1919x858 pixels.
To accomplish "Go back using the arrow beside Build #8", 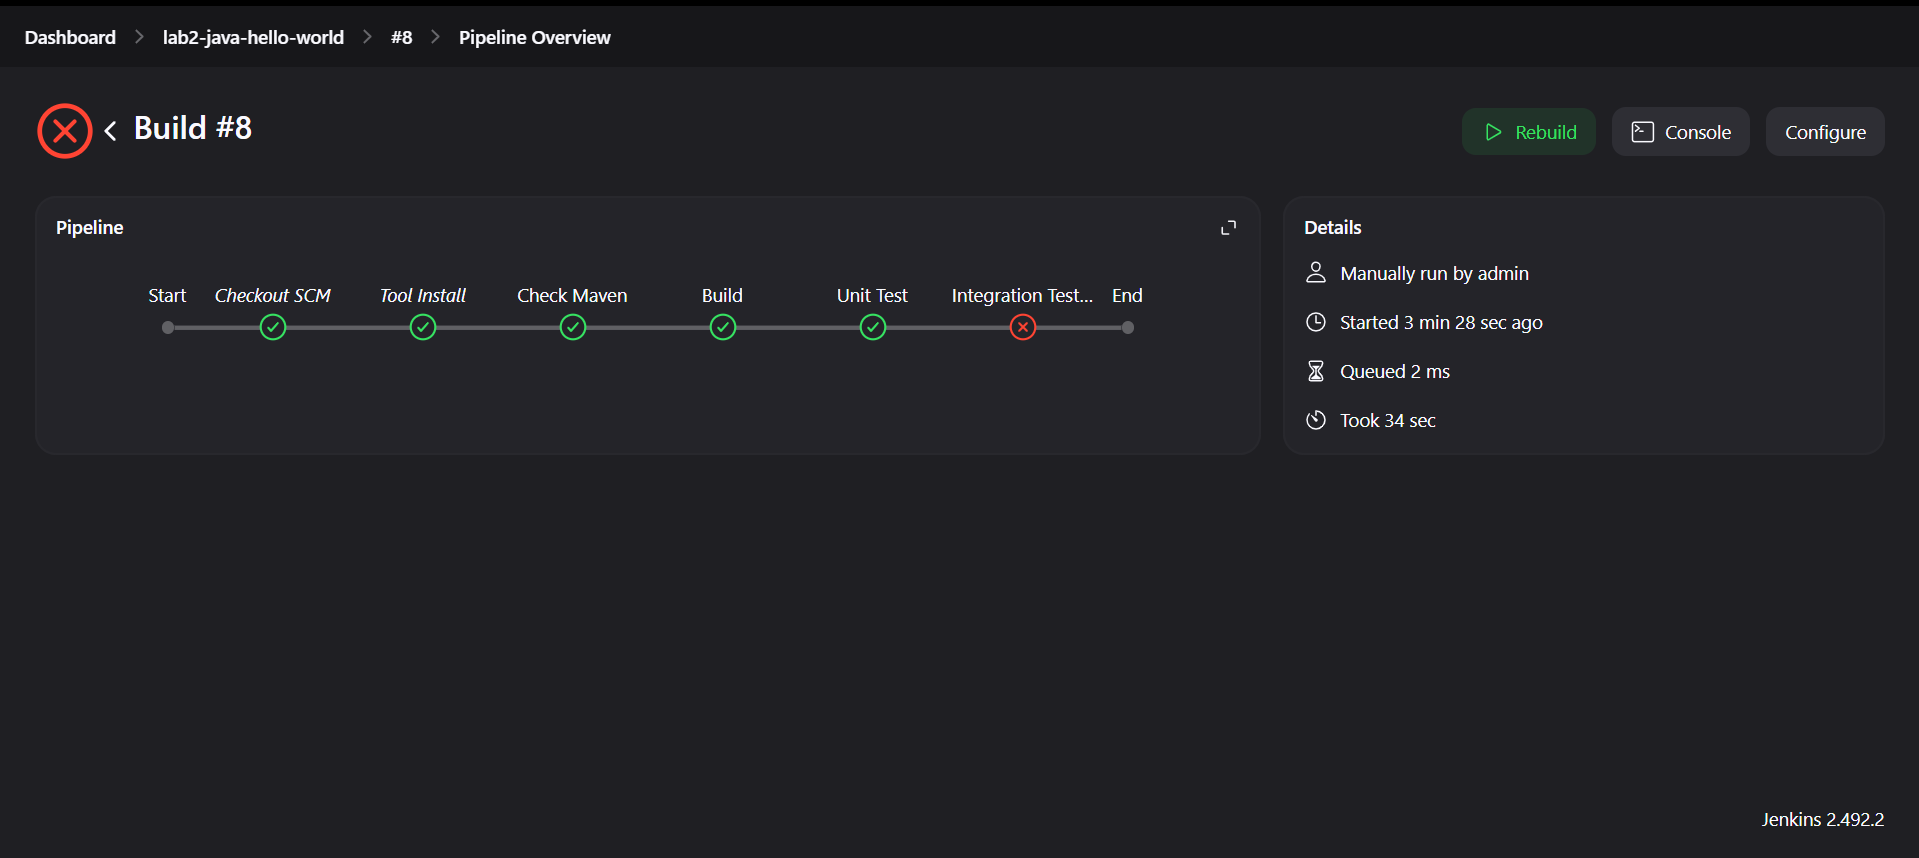I will click(111, 131).
